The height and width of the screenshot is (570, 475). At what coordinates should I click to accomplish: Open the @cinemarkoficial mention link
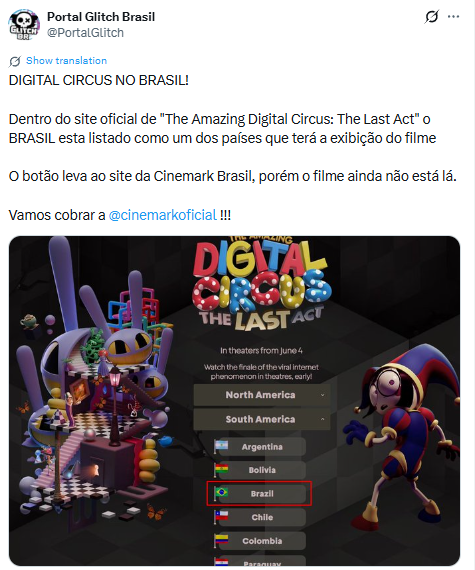[x=162, y=215]
